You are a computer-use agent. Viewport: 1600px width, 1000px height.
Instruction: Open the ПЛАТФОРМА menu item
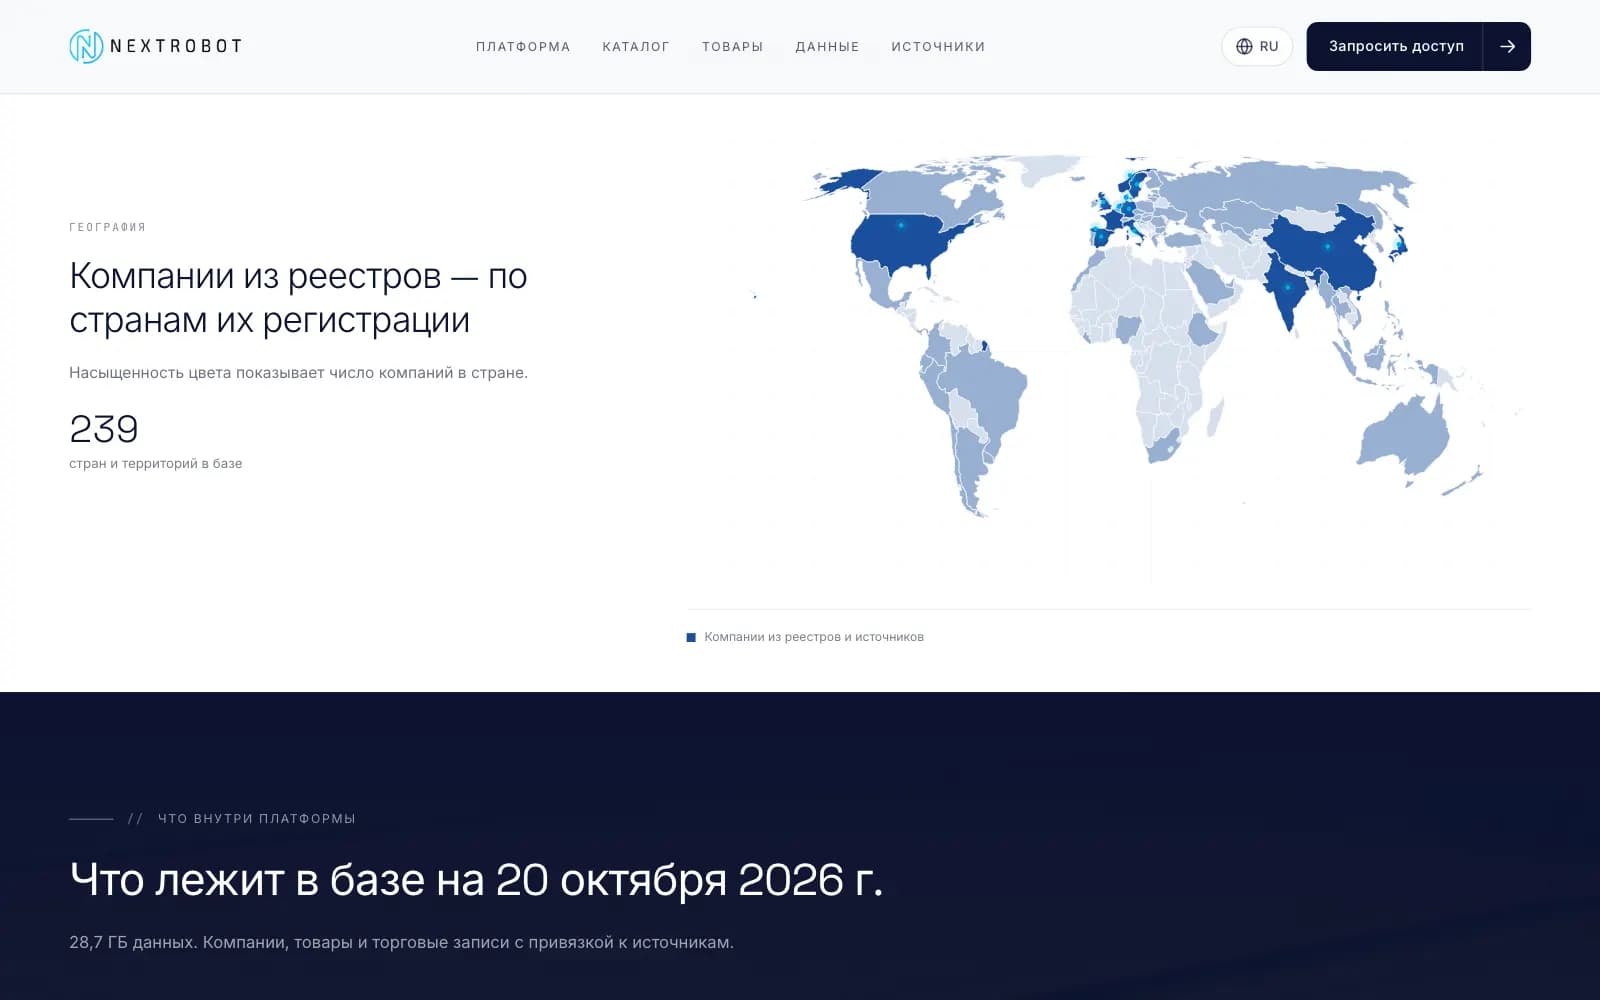(x=523, y=47)
